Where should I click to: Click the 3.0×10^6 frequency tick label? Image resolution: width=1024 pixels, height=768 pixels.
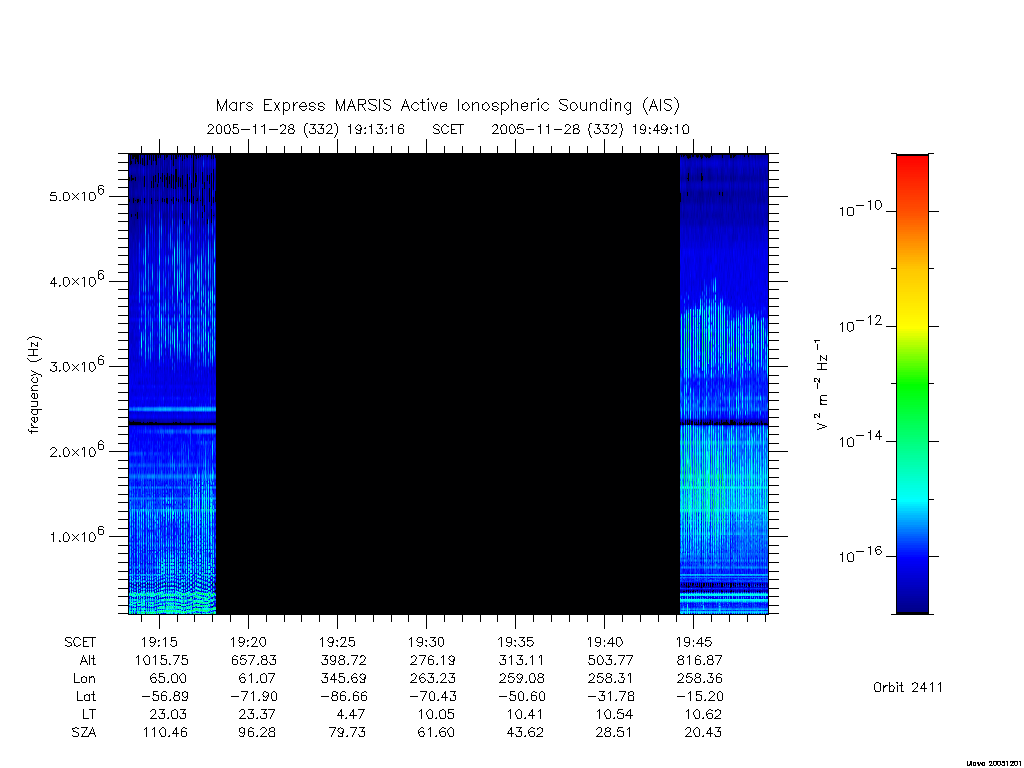click(76, 365)
